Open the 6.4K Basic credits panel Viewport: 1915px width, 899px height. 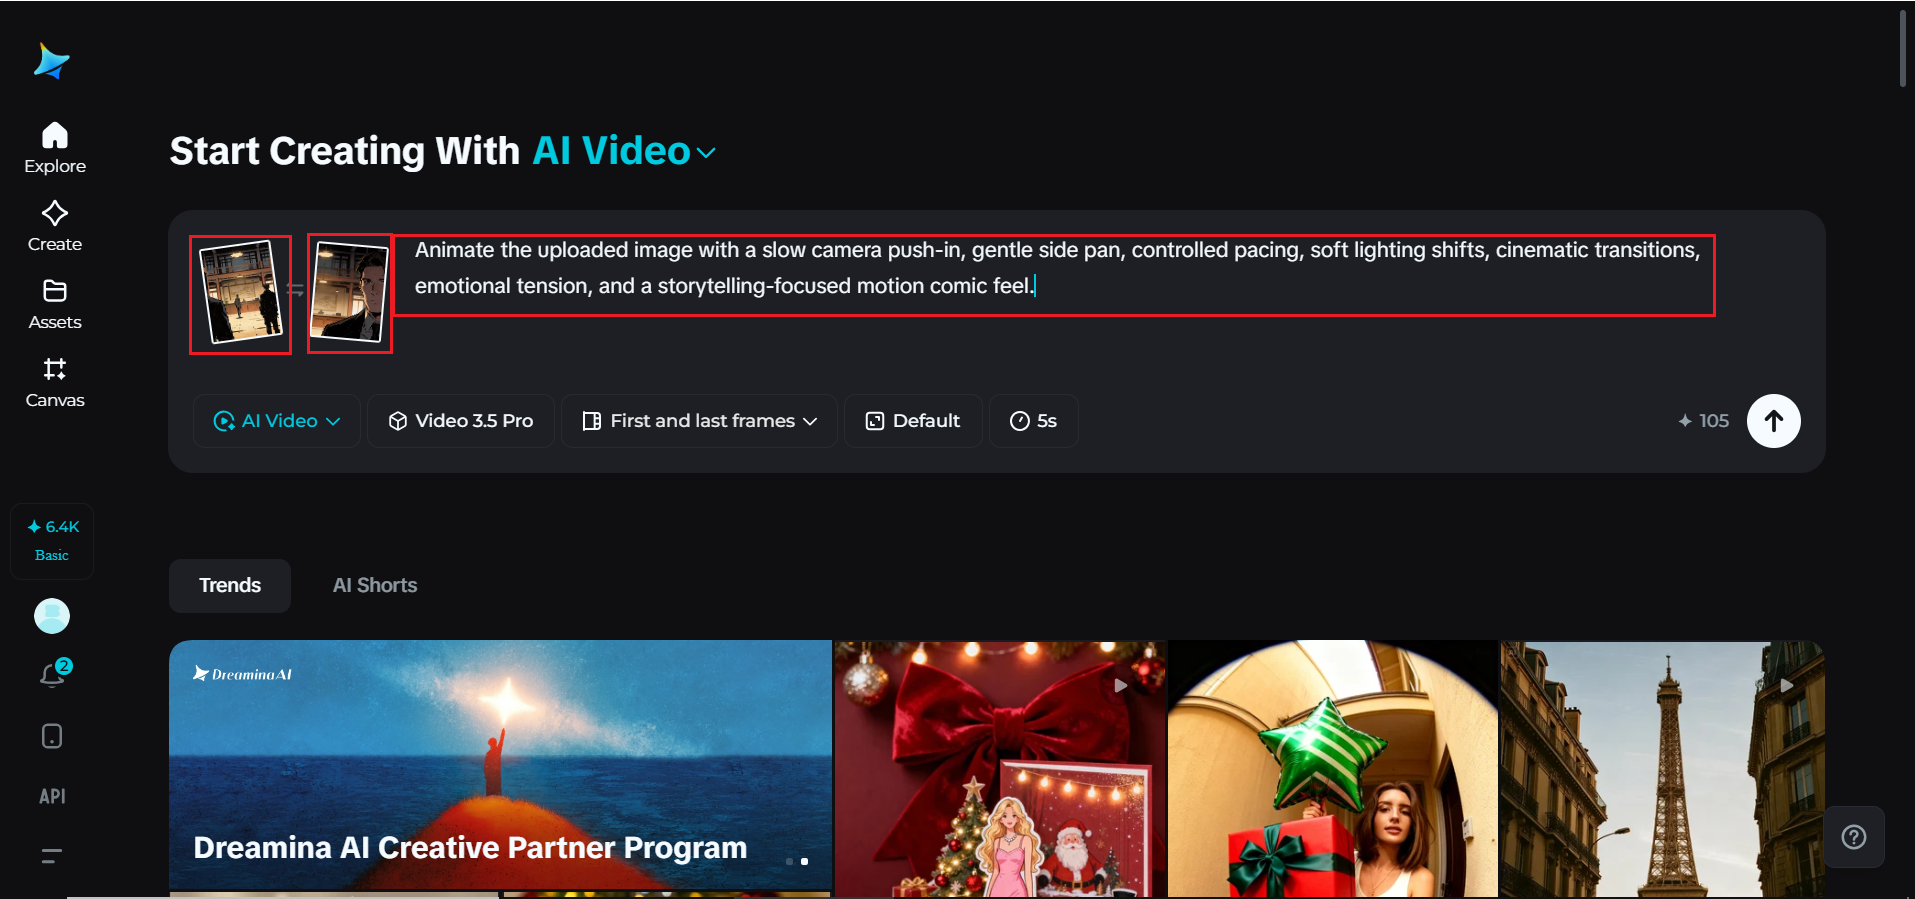(x=52, y=540)
